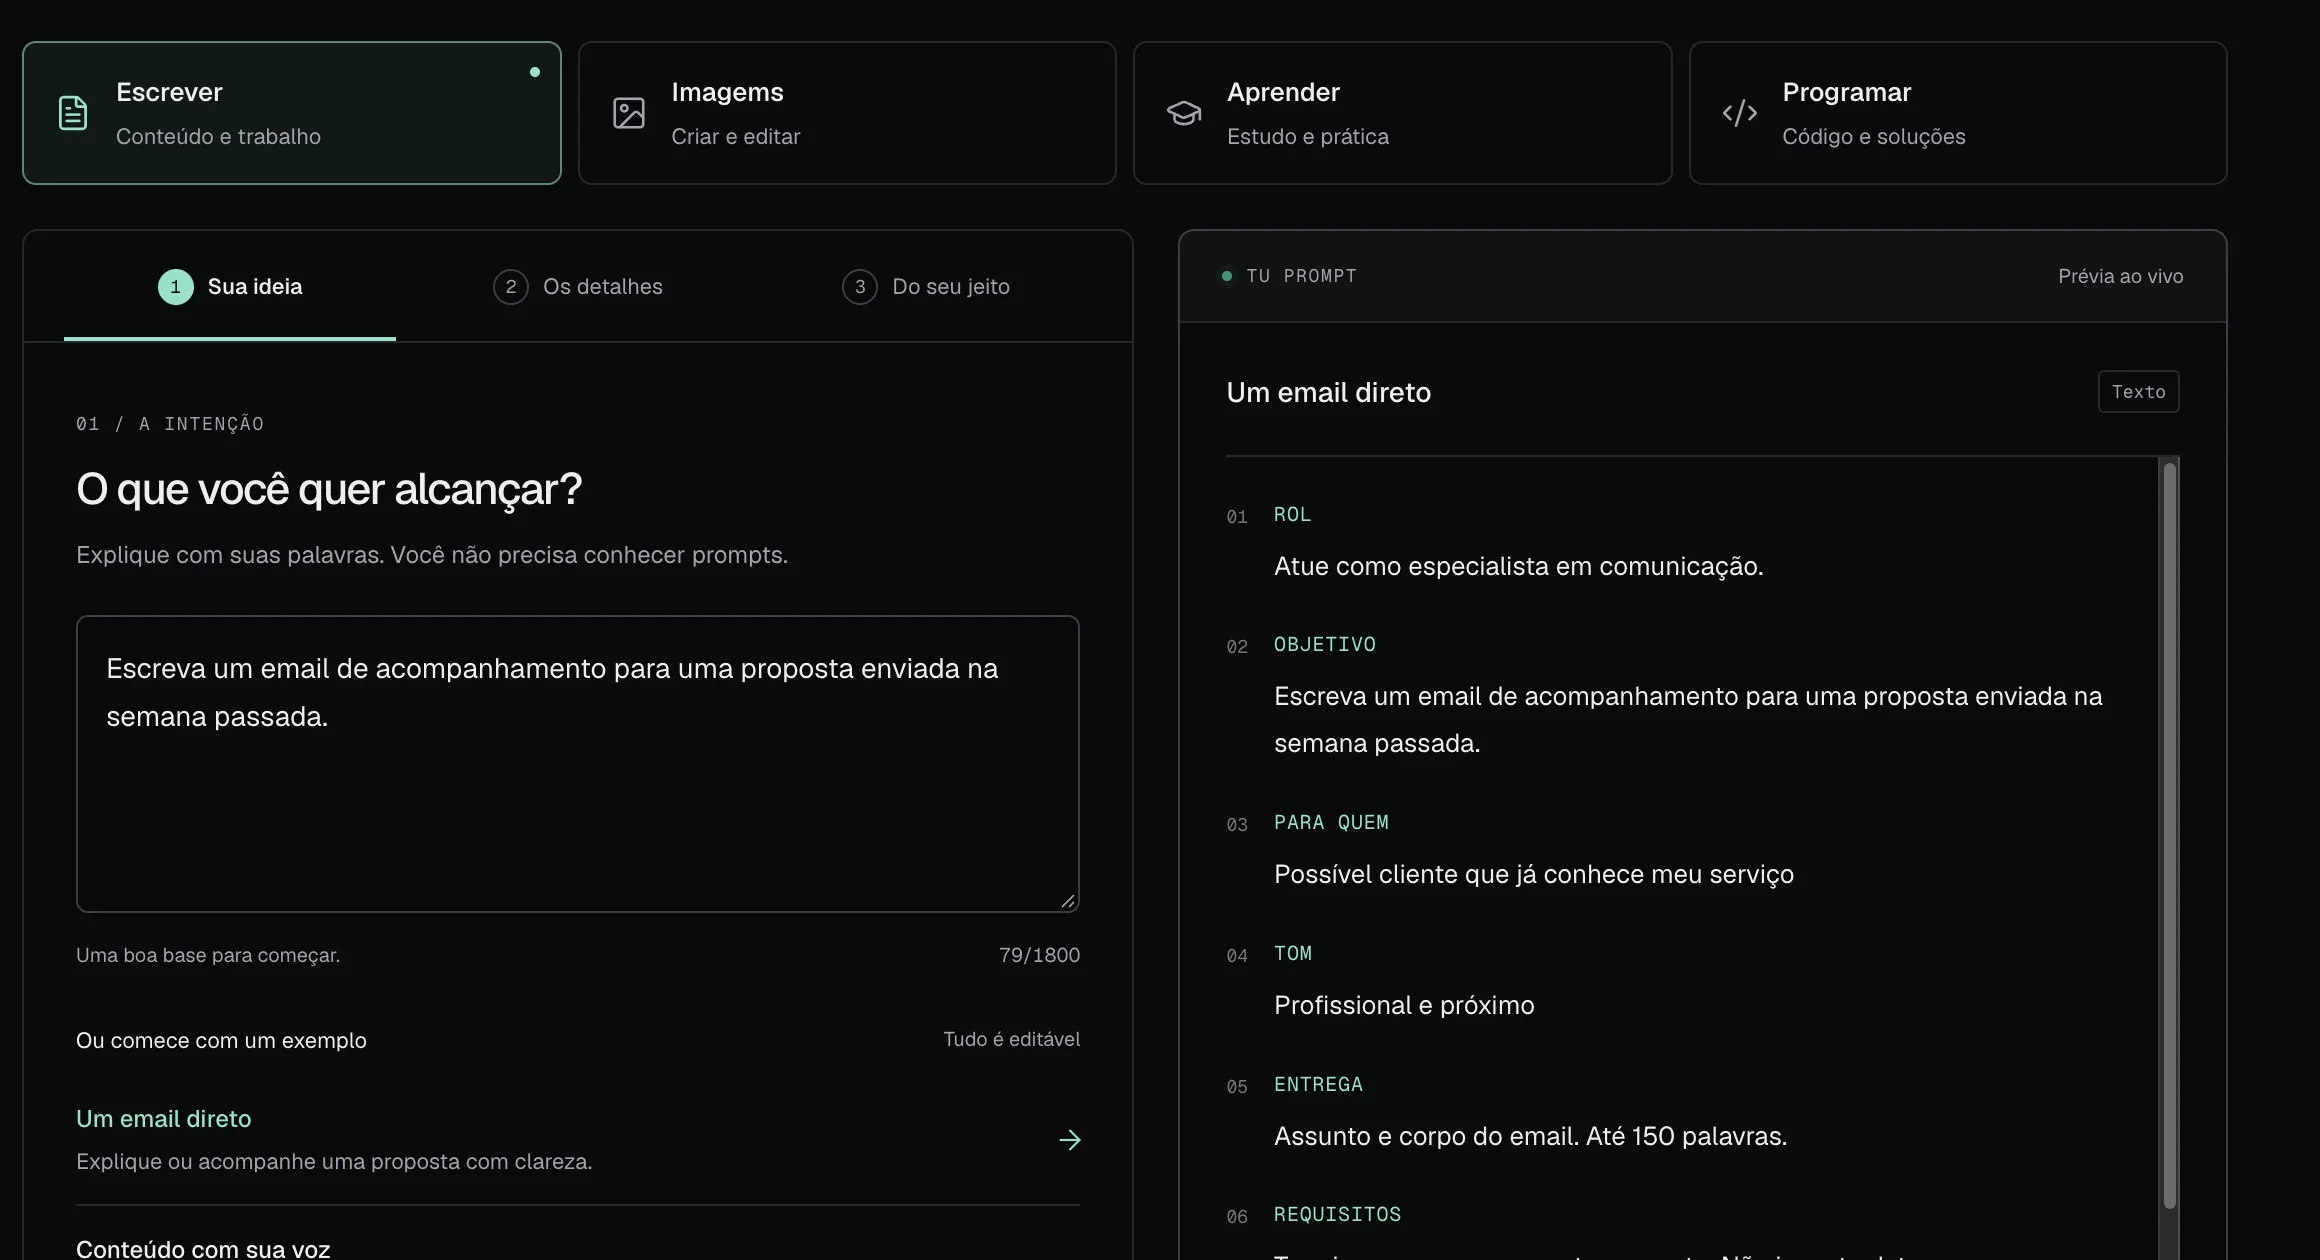Click the green dot beside TU PROMPT
This screenshot has width=2320, height=1260.
(1227, 276)
